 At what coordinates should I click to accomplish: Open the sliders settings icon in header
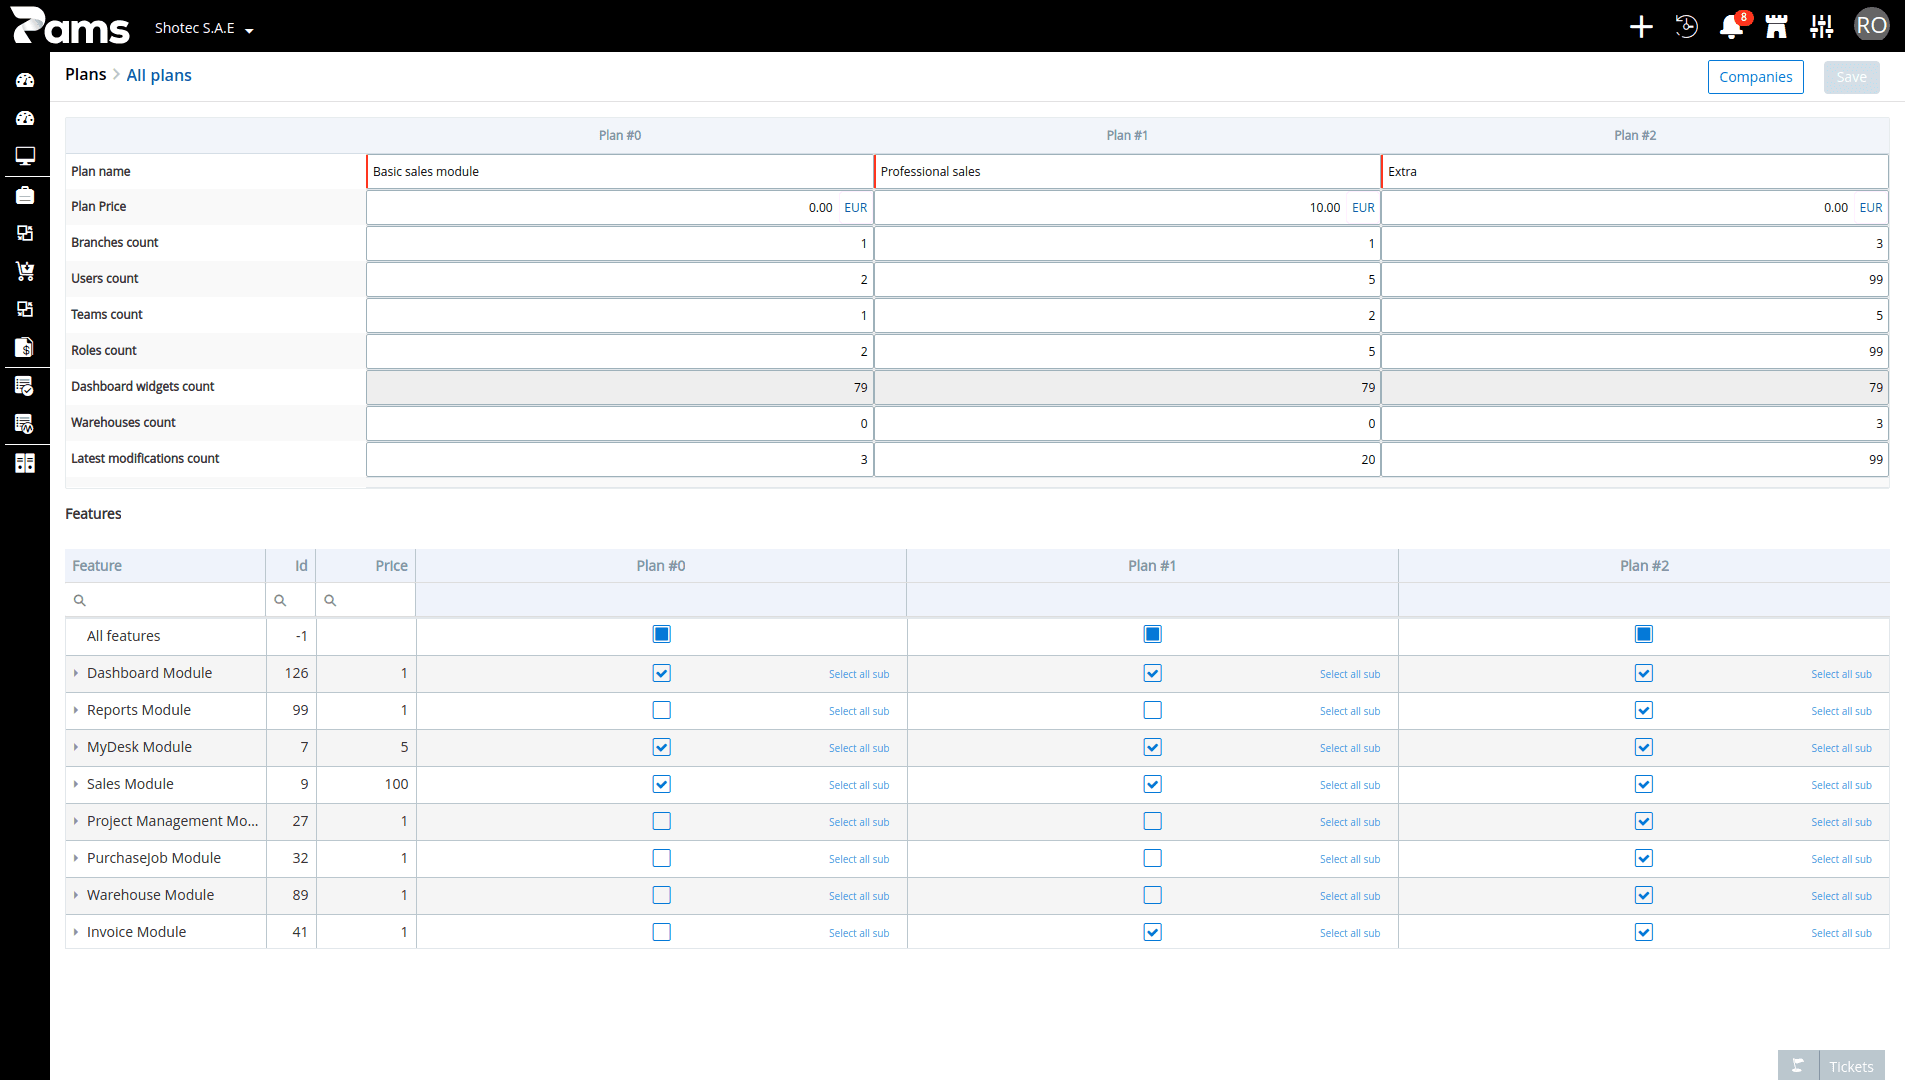click(1822, 27)
